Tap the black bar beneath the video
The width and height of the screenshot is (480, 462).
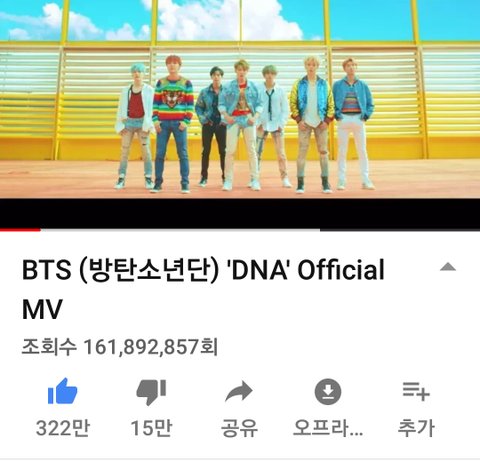point(240,213)
